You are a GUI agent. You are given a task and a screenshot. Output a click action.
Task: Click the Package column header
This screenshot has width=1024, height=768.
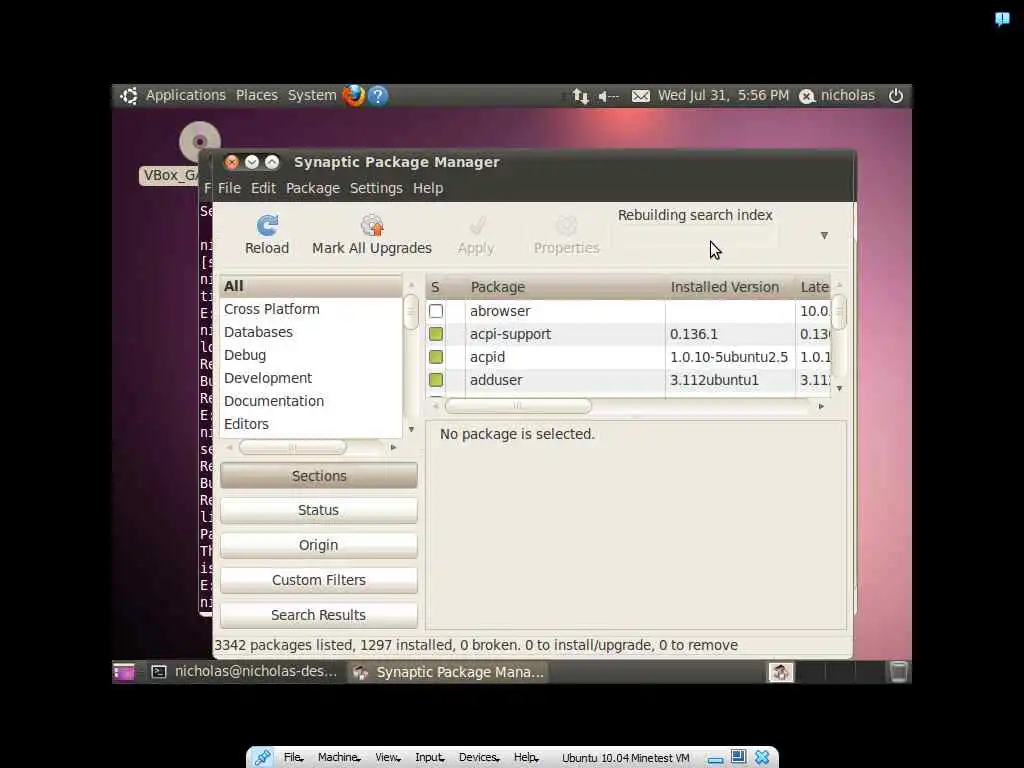click(x=565, y=287)
